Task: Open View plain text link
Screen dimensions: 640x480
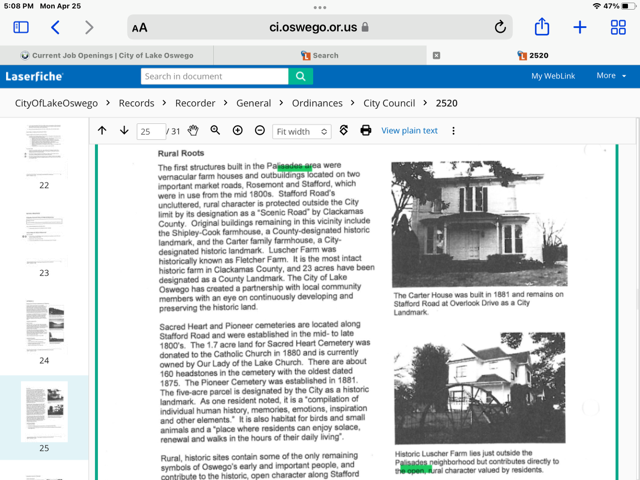Action: (409, 131)
